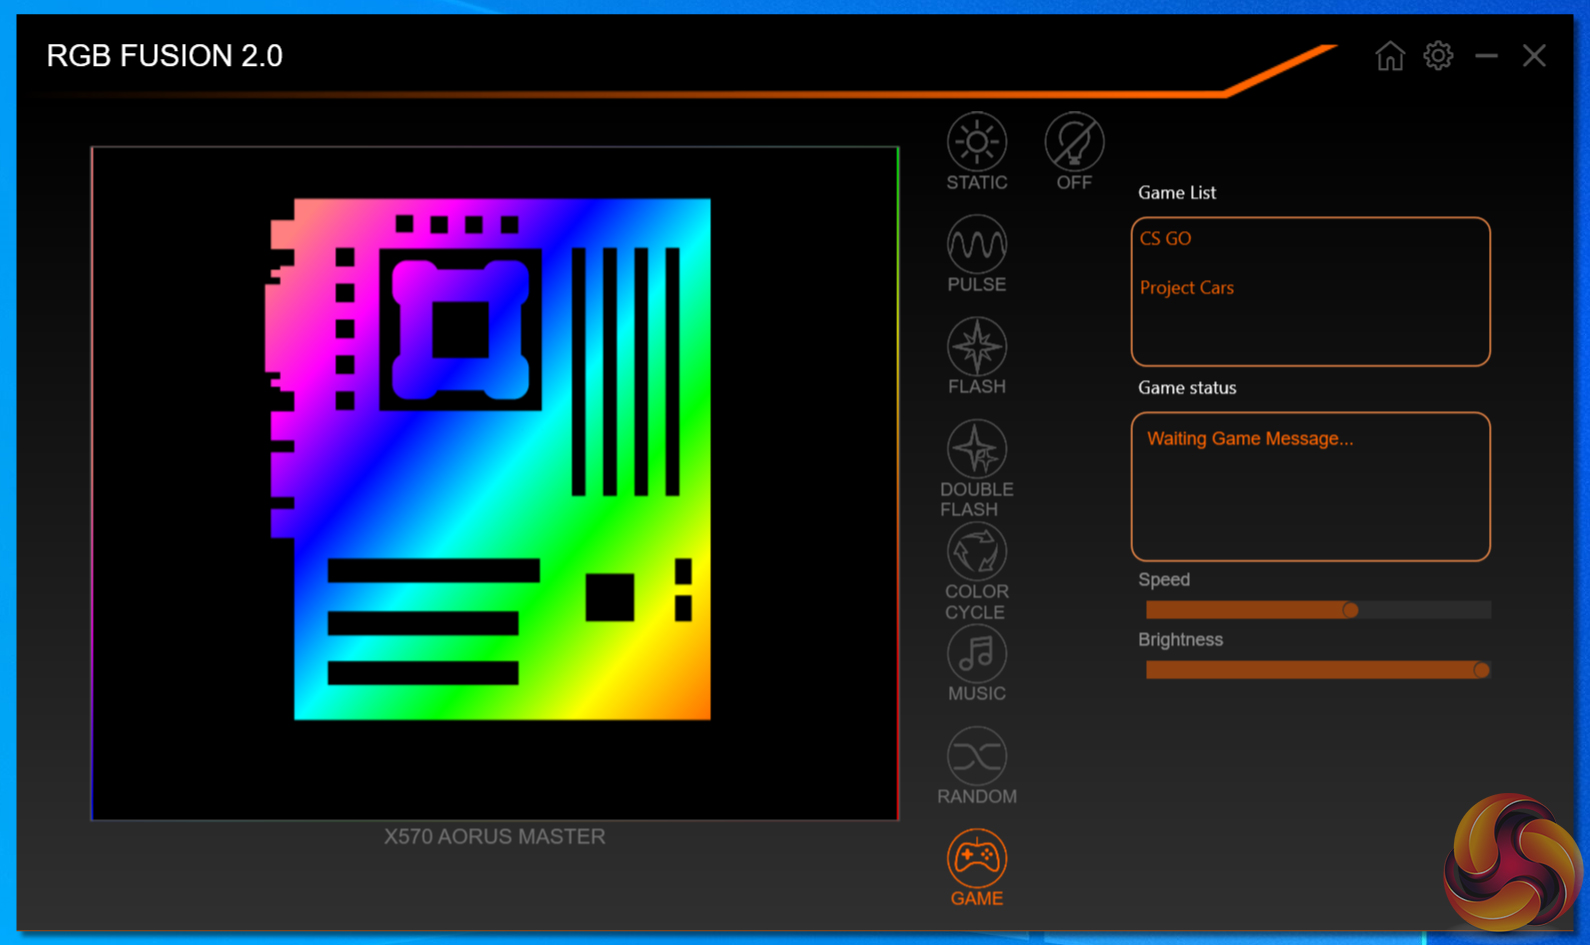Select Project Cars in the Game List
This screenshot has width=1590, height=945.
coord(1187,288)
